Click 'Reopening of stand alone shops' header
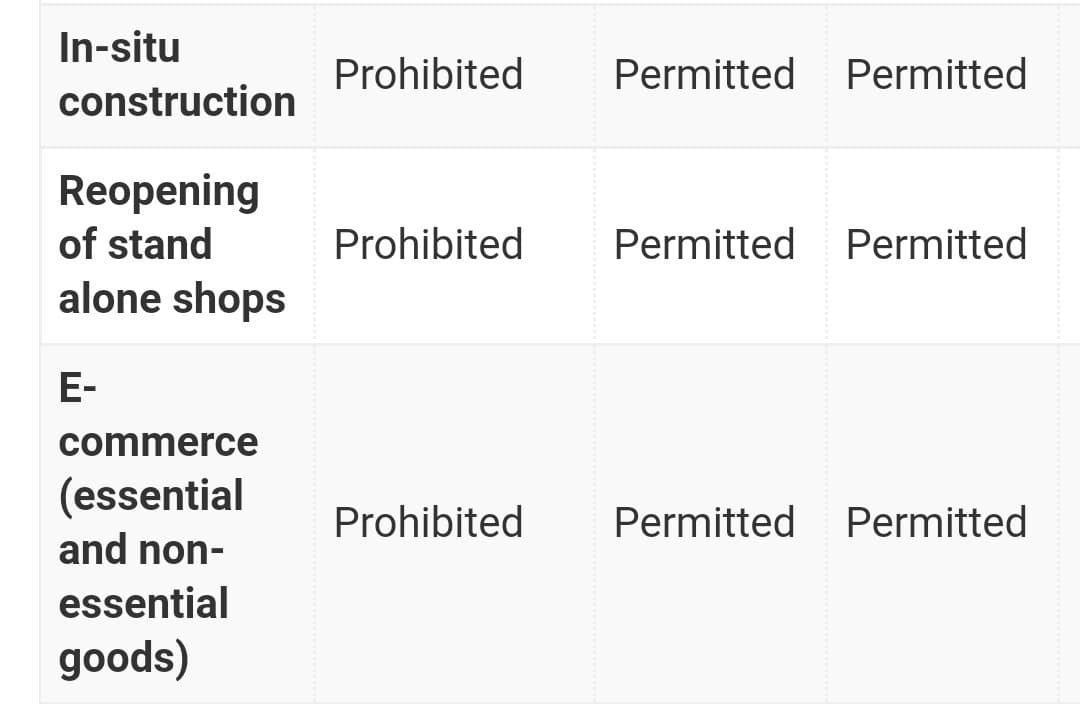 pos(177,245)
